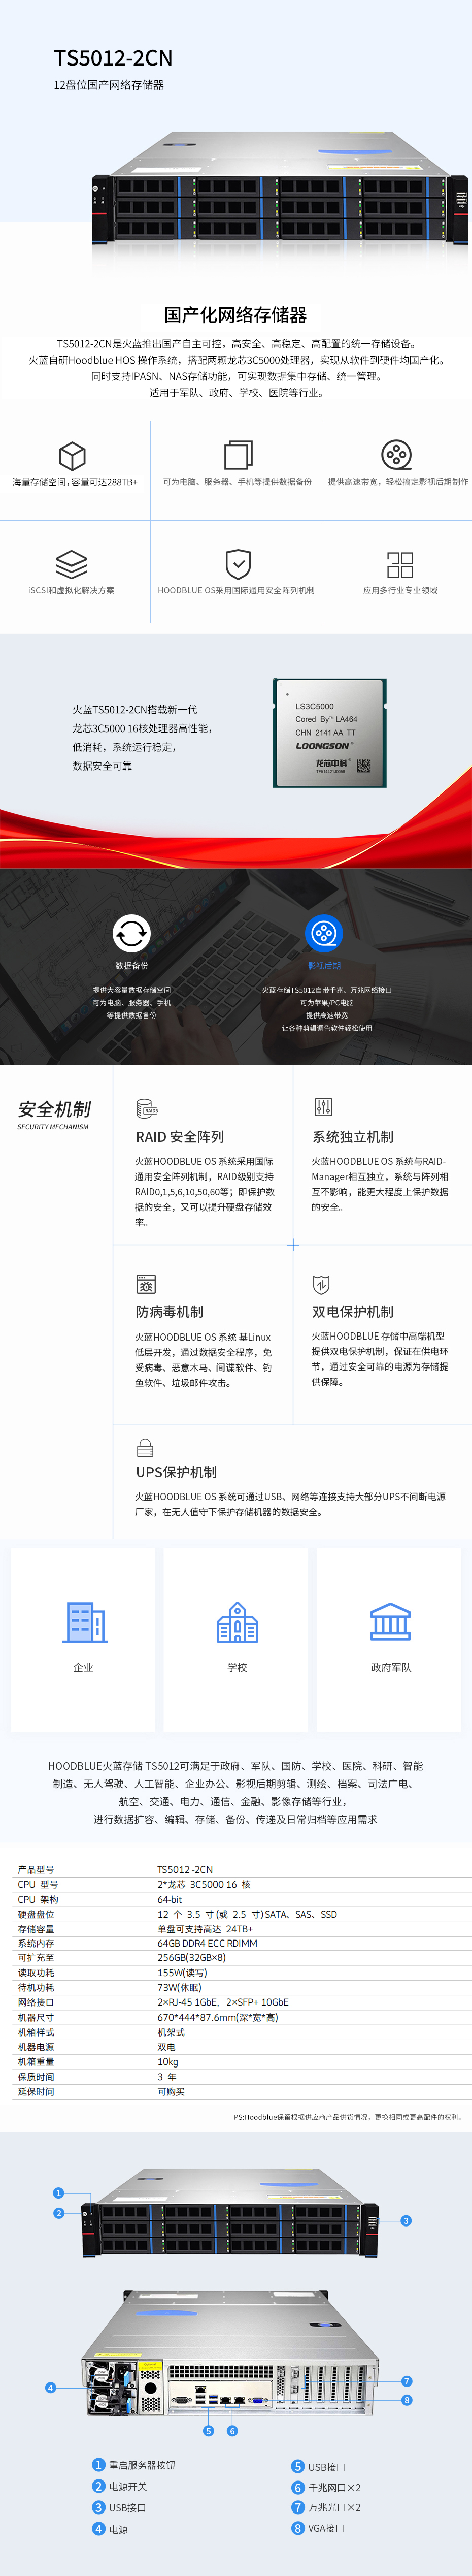Click the spec value 2*龙芯 3C5000 16 核
Viewport: 472px width, 2576px height.
pyautogui.click(x=204, y=1884)
